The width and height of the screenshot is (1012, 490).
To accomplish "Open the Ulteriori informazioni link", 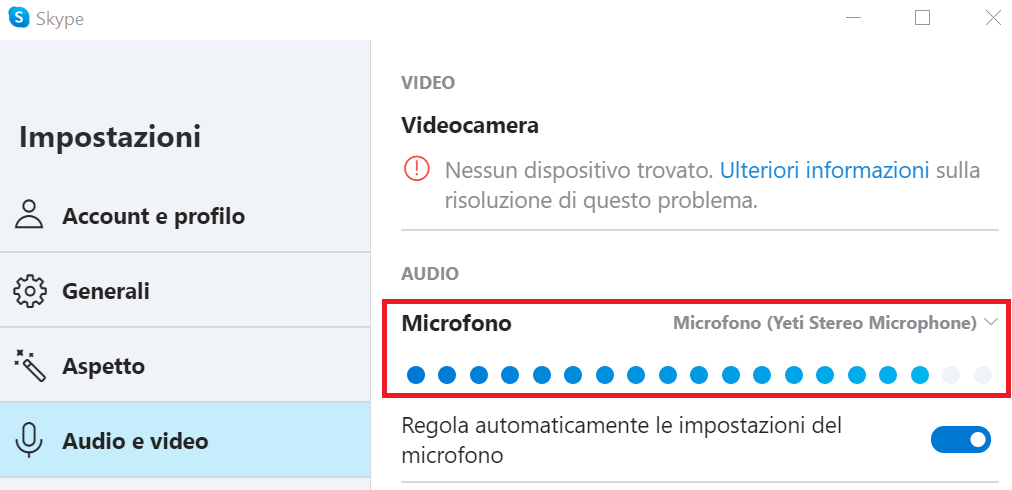I will (824, 170).
